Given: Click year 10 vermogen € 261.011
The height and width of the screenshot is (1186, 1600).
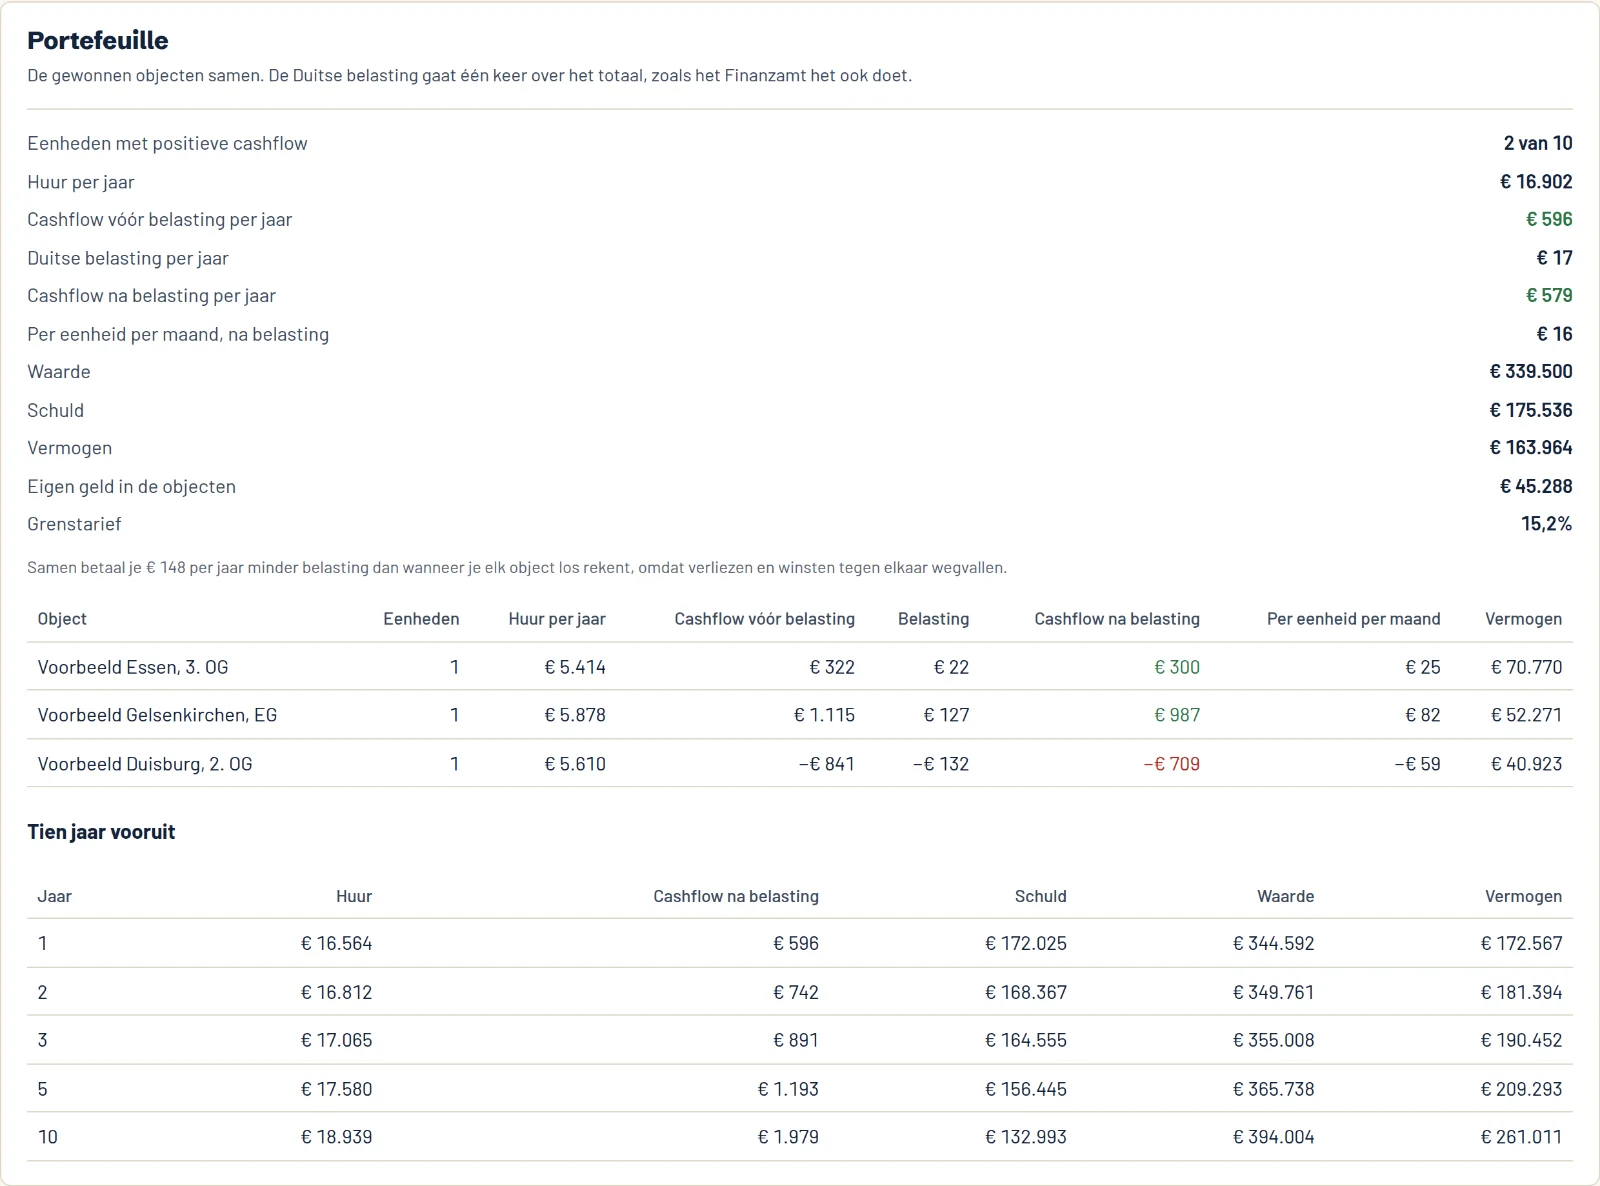Looking at the screenshot, I should pos(1521,1137).
